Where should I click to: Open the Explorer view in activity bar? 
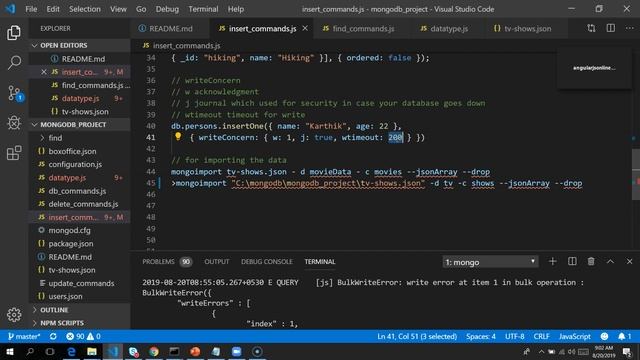click(14, 33)
